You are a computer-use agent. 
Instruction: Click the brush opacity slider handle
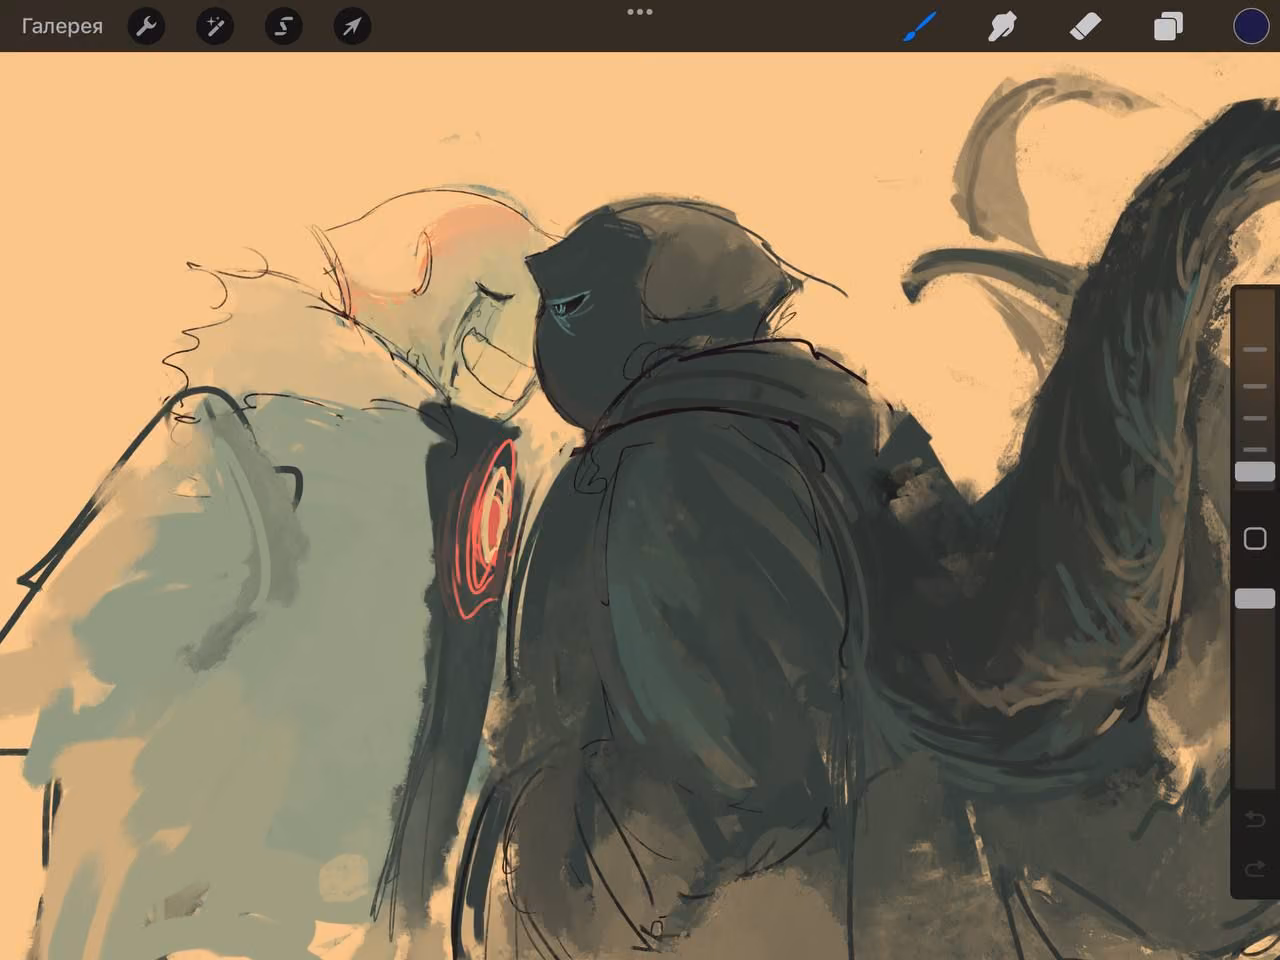coord(1255,598)
